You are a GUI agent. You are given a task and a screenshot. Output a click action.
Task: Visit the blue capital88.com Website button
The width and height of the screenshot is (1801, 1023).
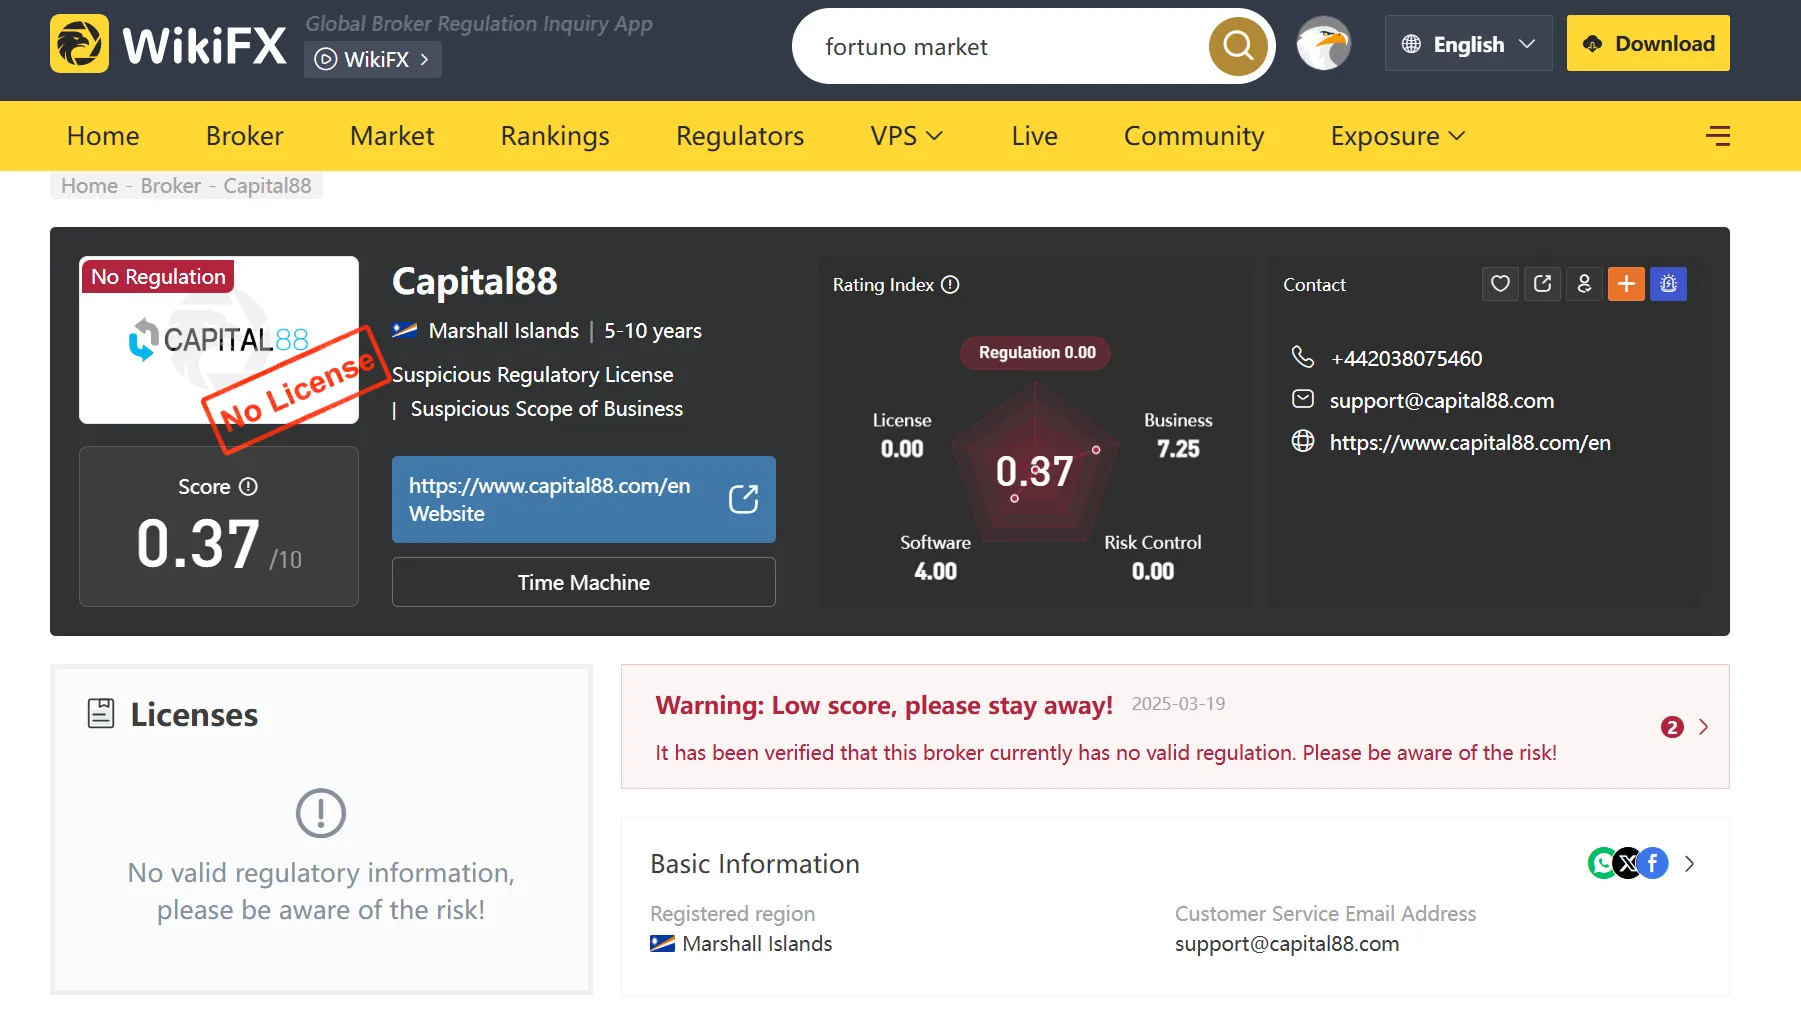(584, 500)
